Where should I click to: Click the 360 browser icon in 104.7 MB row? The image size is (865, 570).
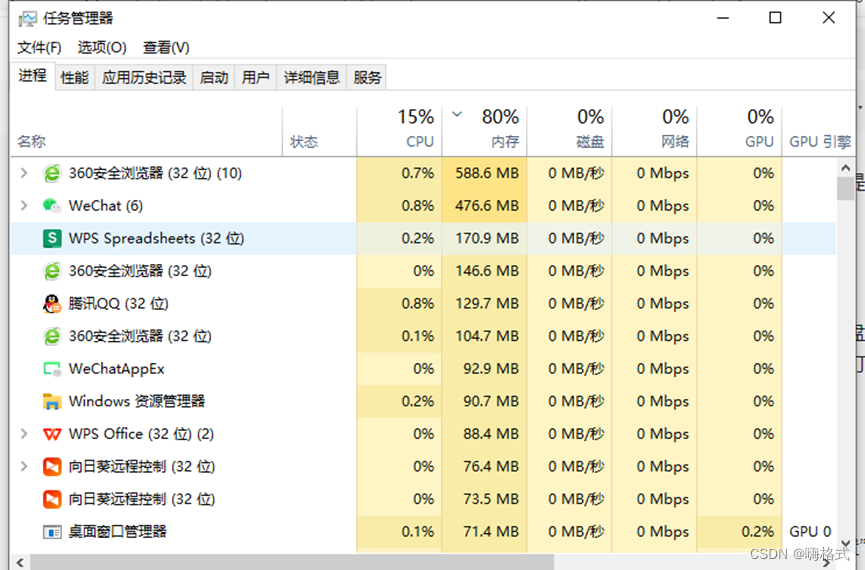click(x=52, y=336)
